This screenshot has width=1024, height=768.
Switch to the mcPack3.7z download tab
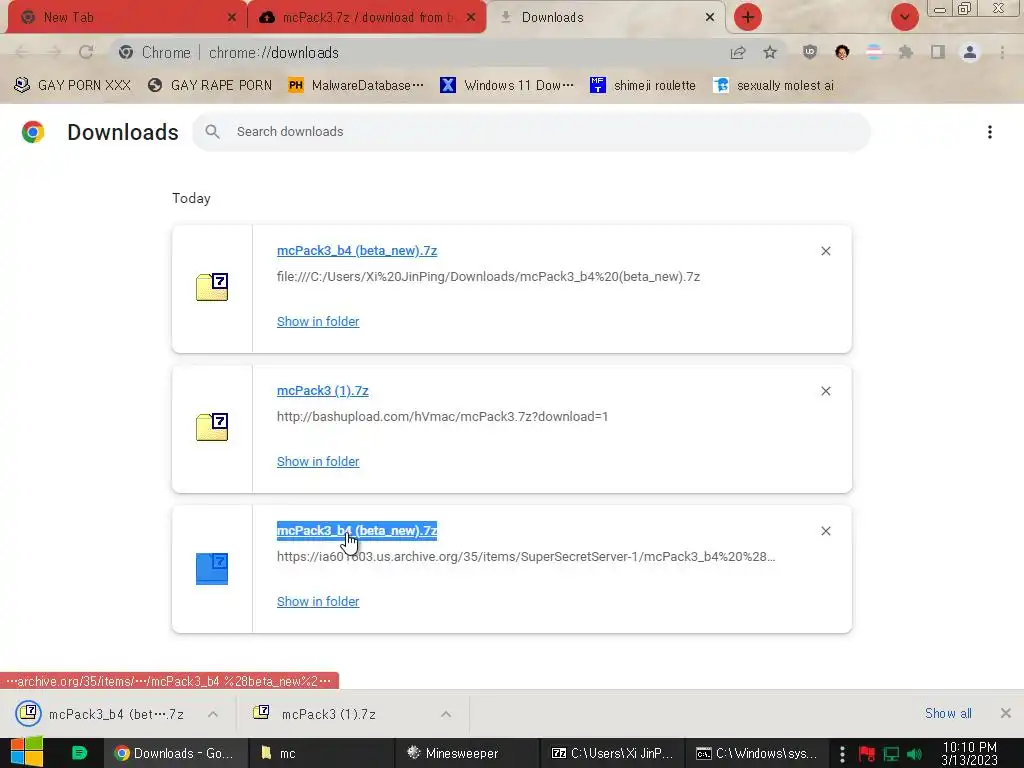367,18
